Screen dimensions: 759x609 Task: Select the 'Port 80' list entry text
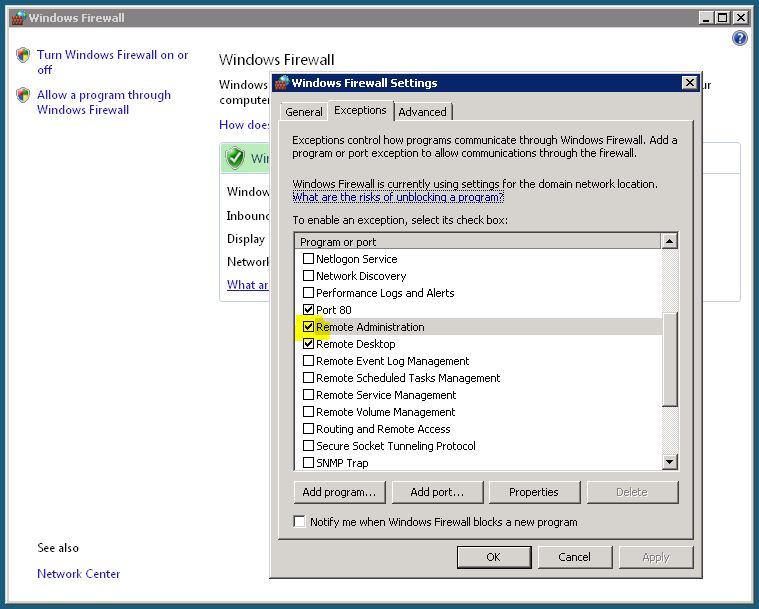point(334,310)
